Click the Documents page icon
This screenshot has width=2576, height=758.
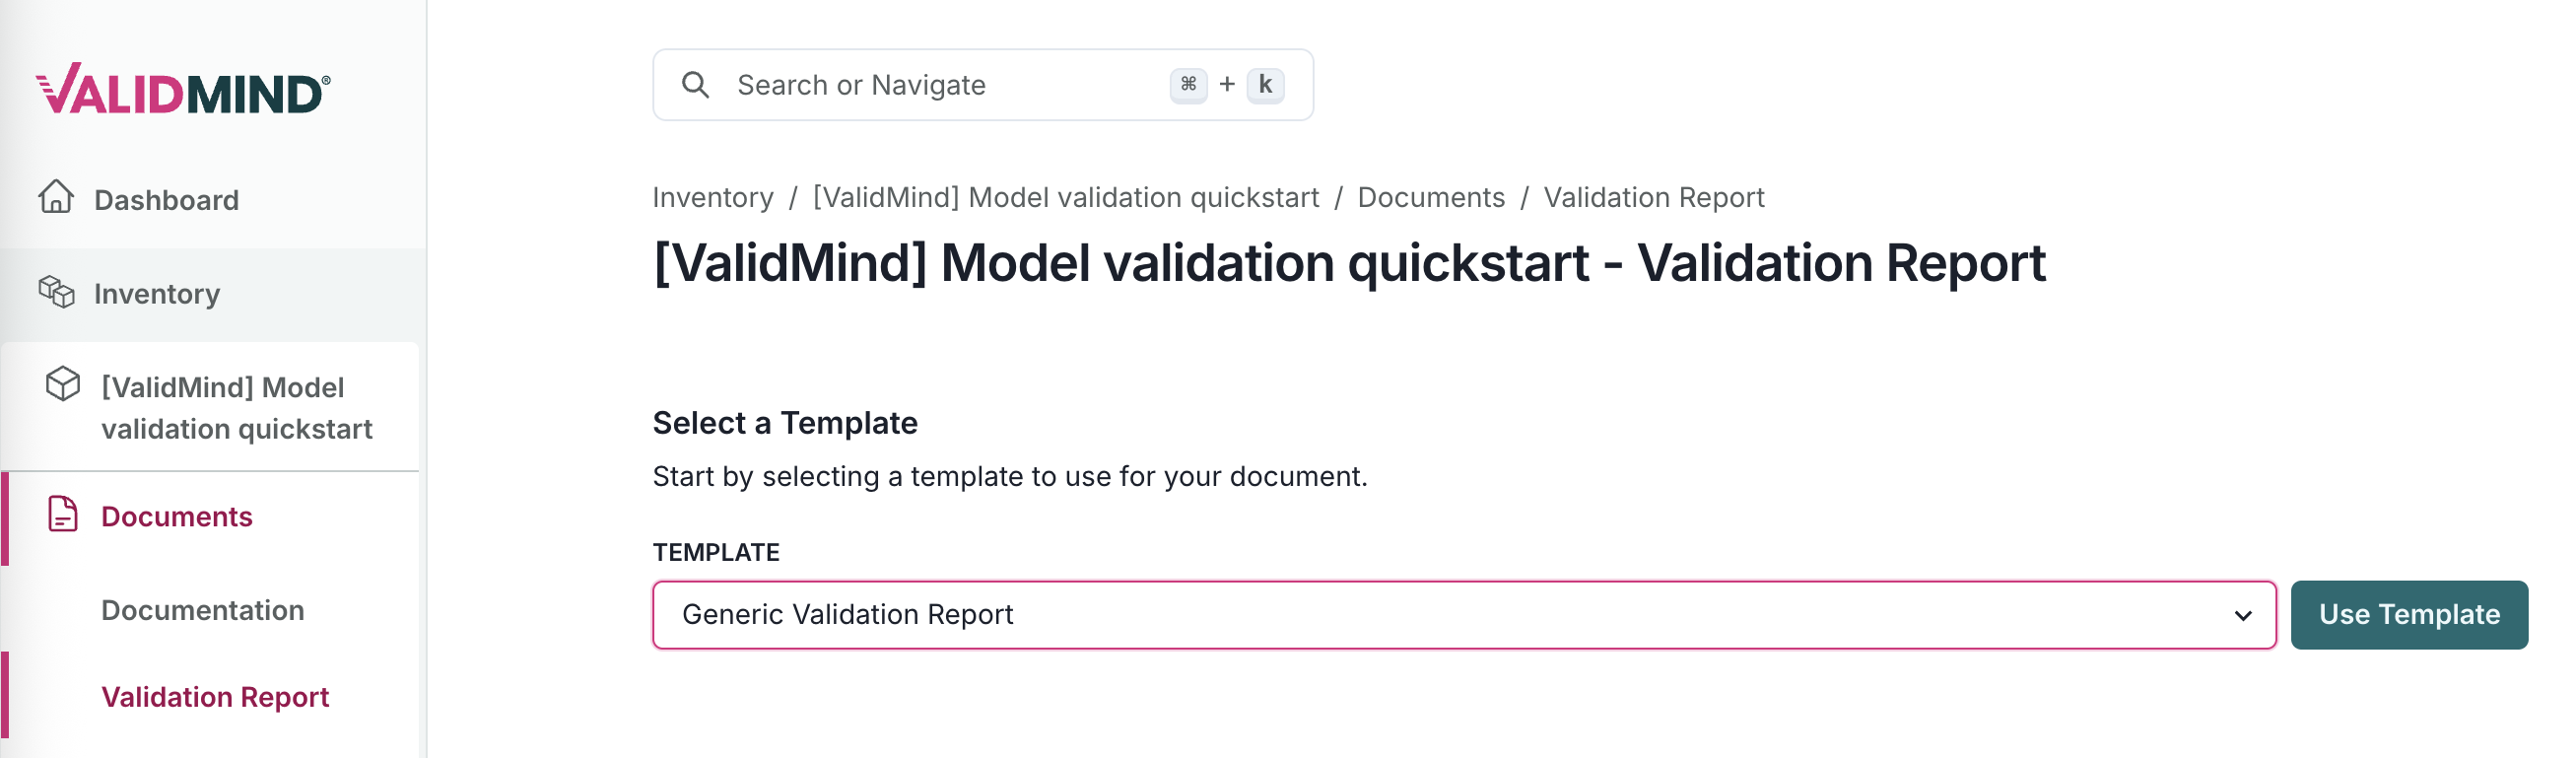(62, 516)
